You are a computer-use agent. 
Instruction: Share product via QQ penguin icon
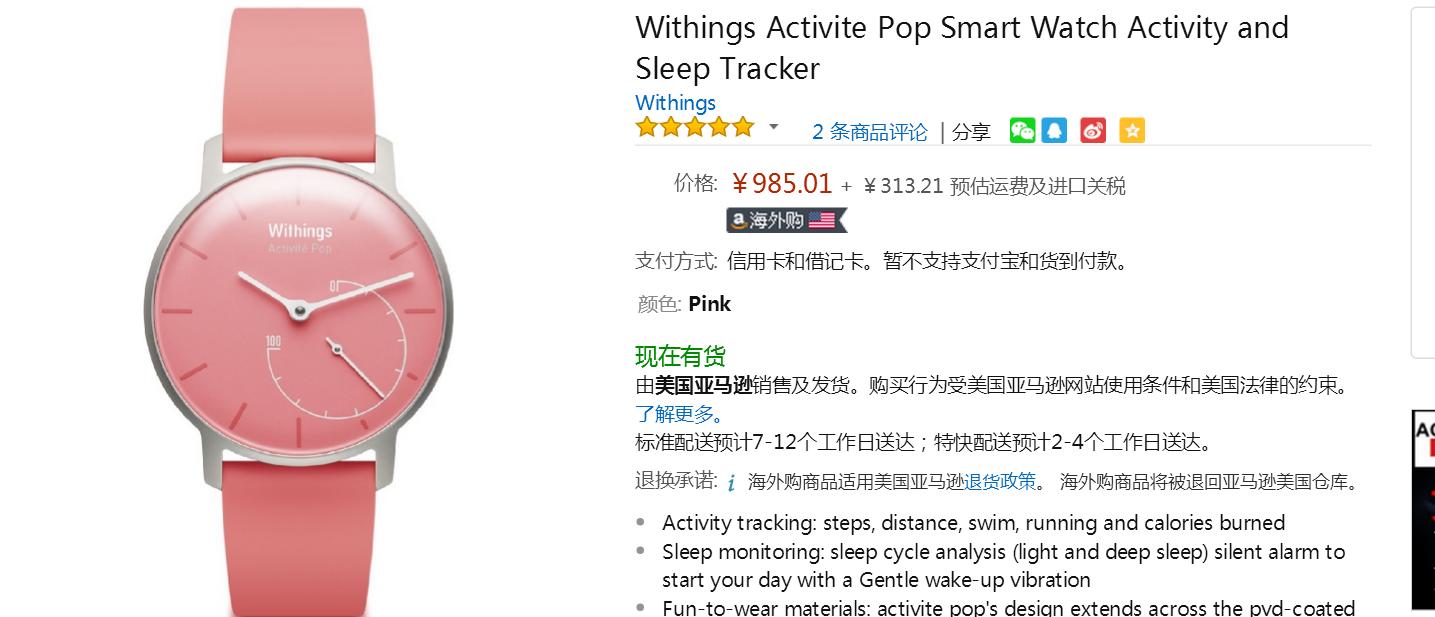(x=1054, y=130)
